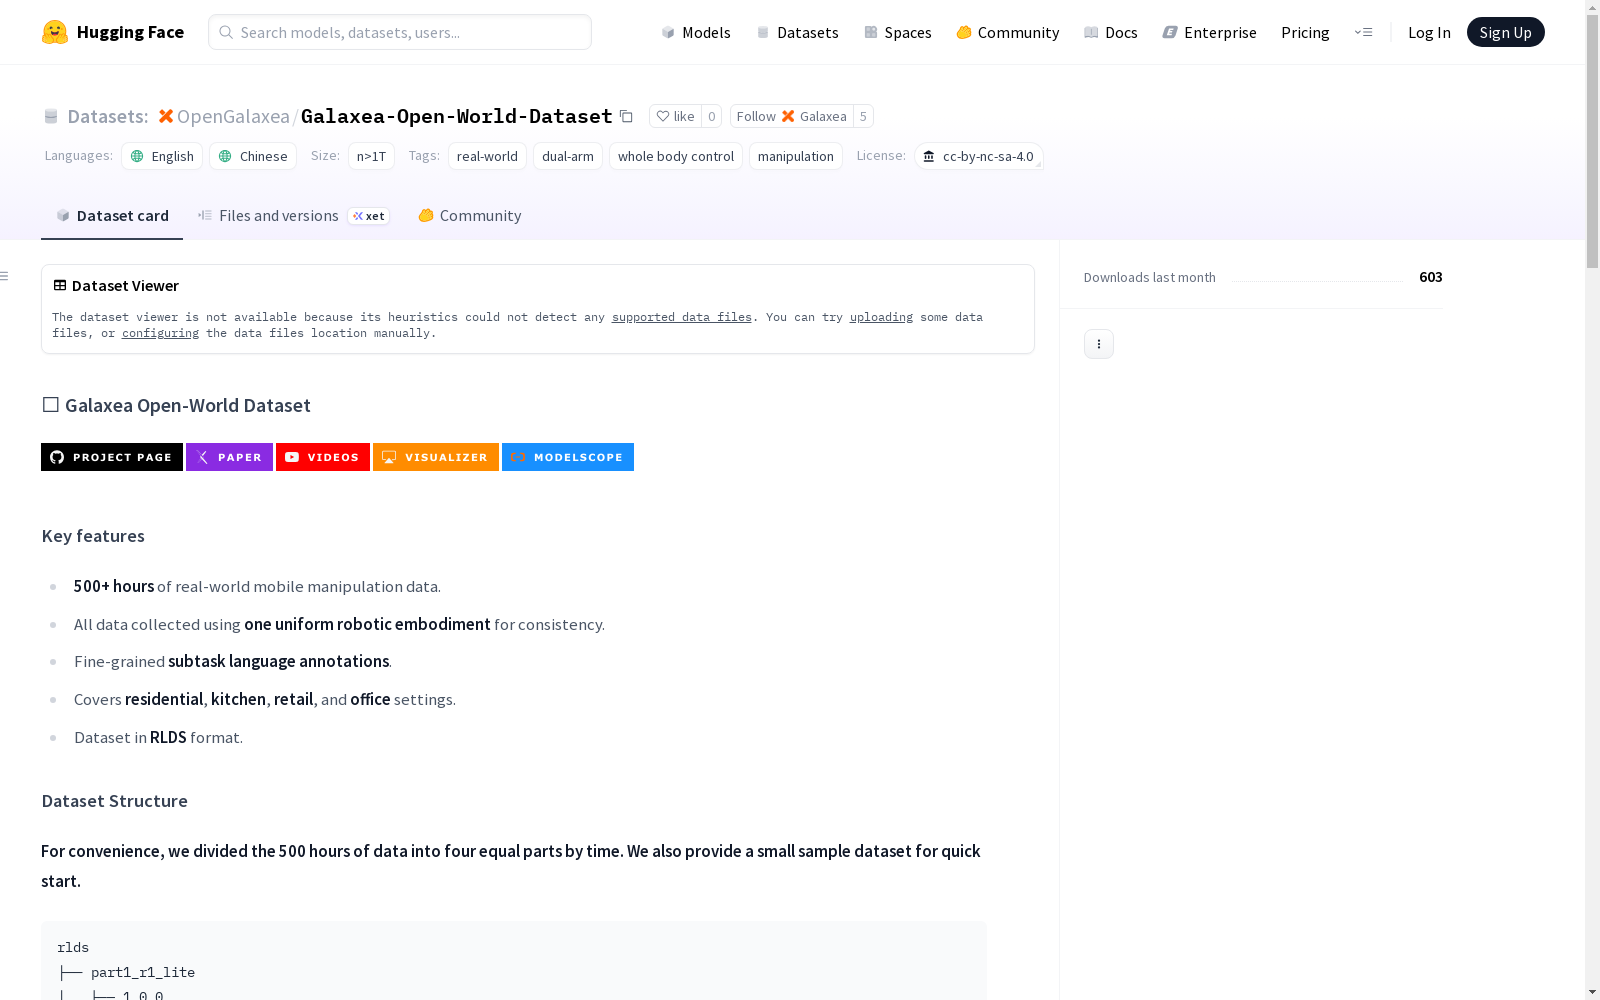Click the heart like button
Screen dimensions: 1600x1000
click(675, 116)
